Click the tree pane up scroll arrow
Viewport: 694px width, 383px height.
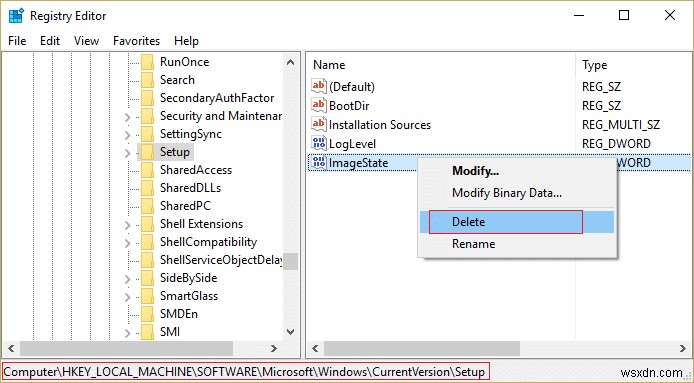point(290,62)
